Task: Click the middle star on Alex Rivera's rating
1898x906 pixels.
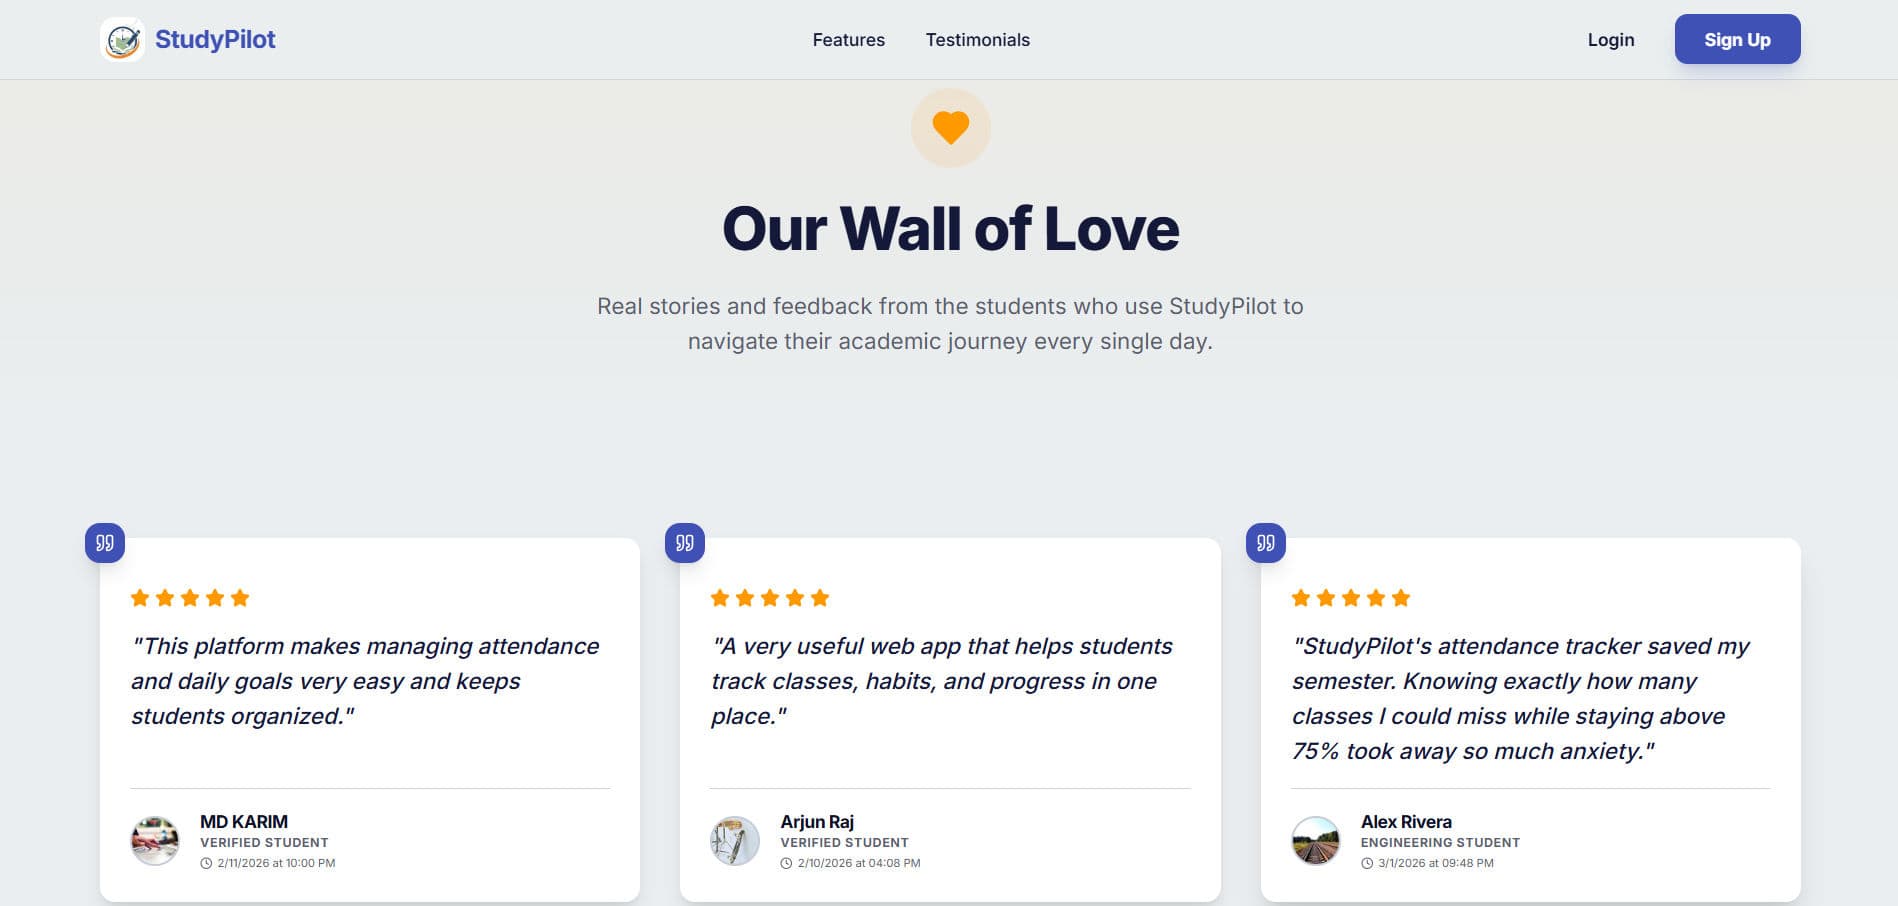Action: point(1348,597)
